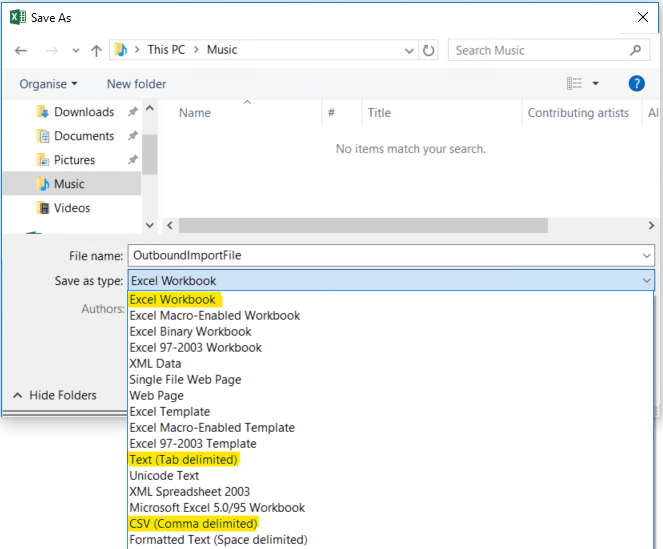
Task: Sort by Contributing artists column header
Action: [578, 113]
